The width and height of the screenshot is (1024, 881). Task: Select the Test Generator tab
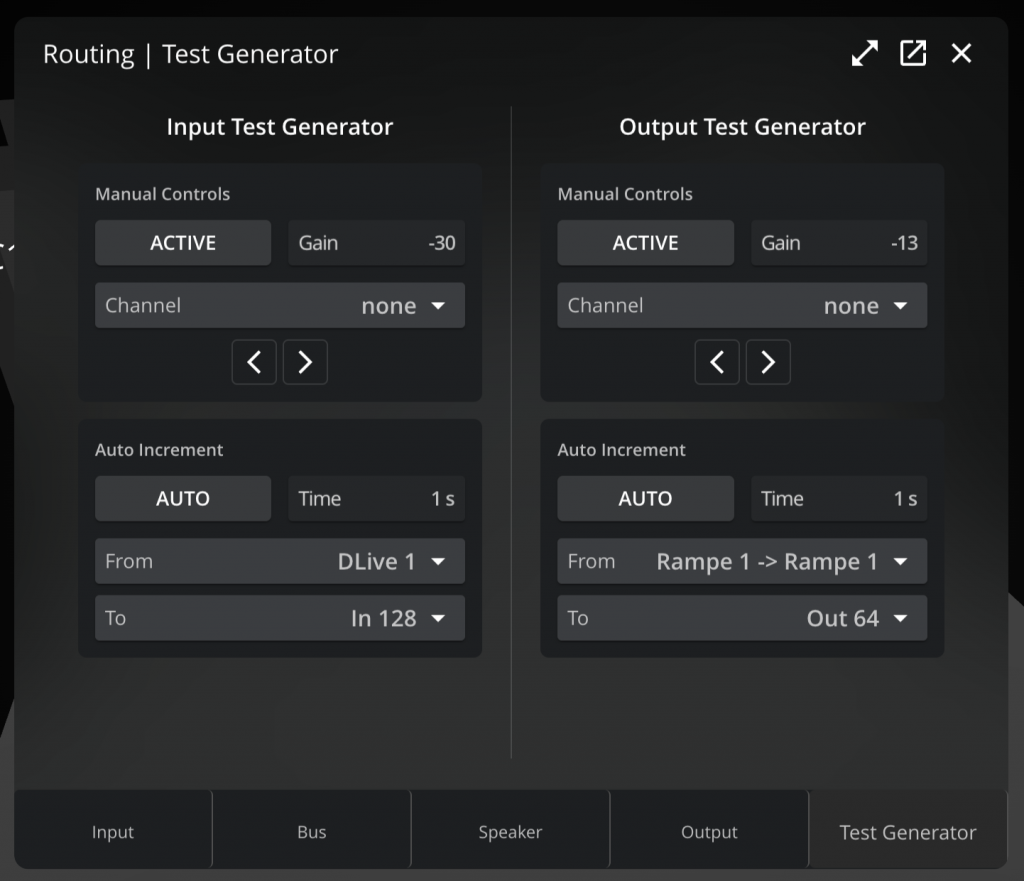pyautogui.click(x=908, y=830)
